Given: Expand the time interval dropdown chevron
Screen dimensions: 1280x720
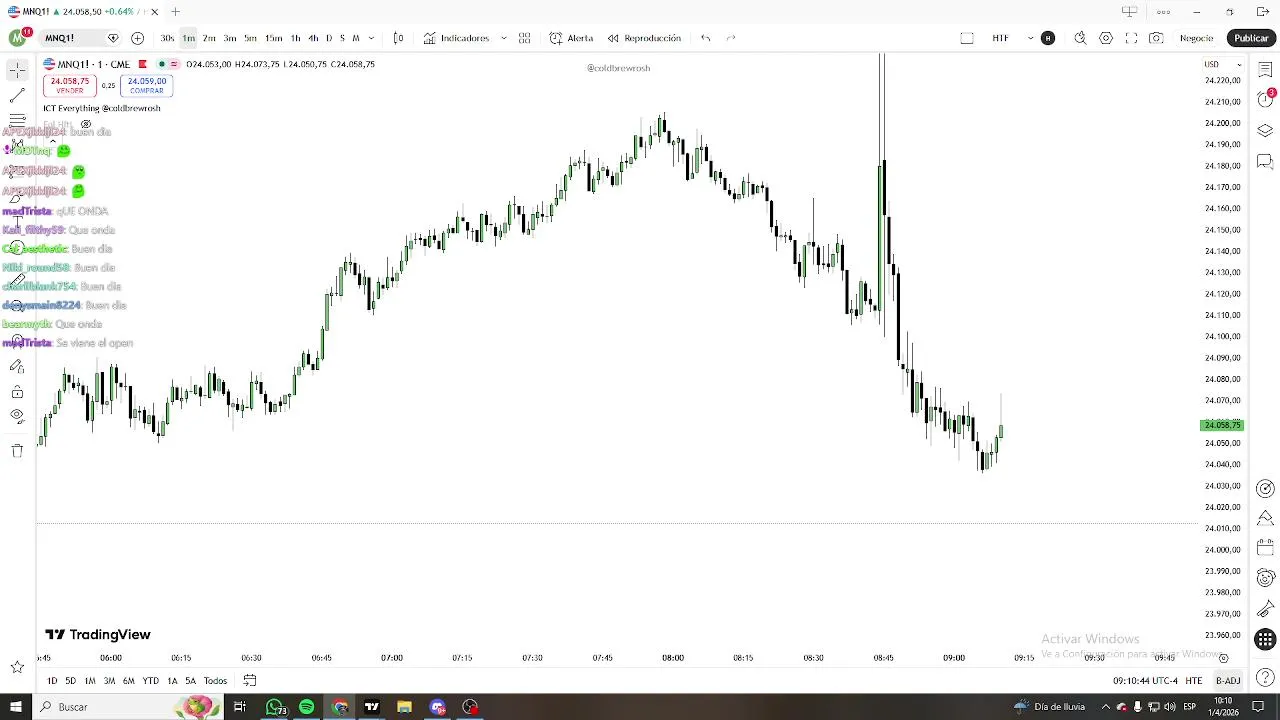Looking at the screenshot, I should [x=371, y=38].
